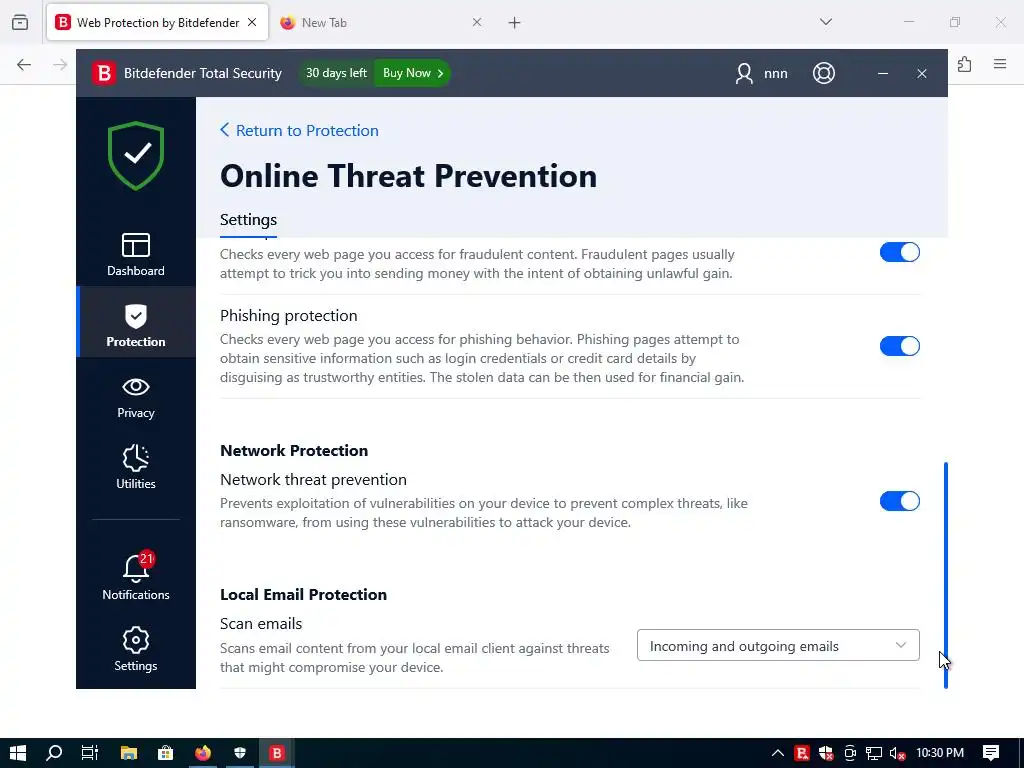
Task: Open the Privacy eye icon section
Action: click(x=136, y=387)
